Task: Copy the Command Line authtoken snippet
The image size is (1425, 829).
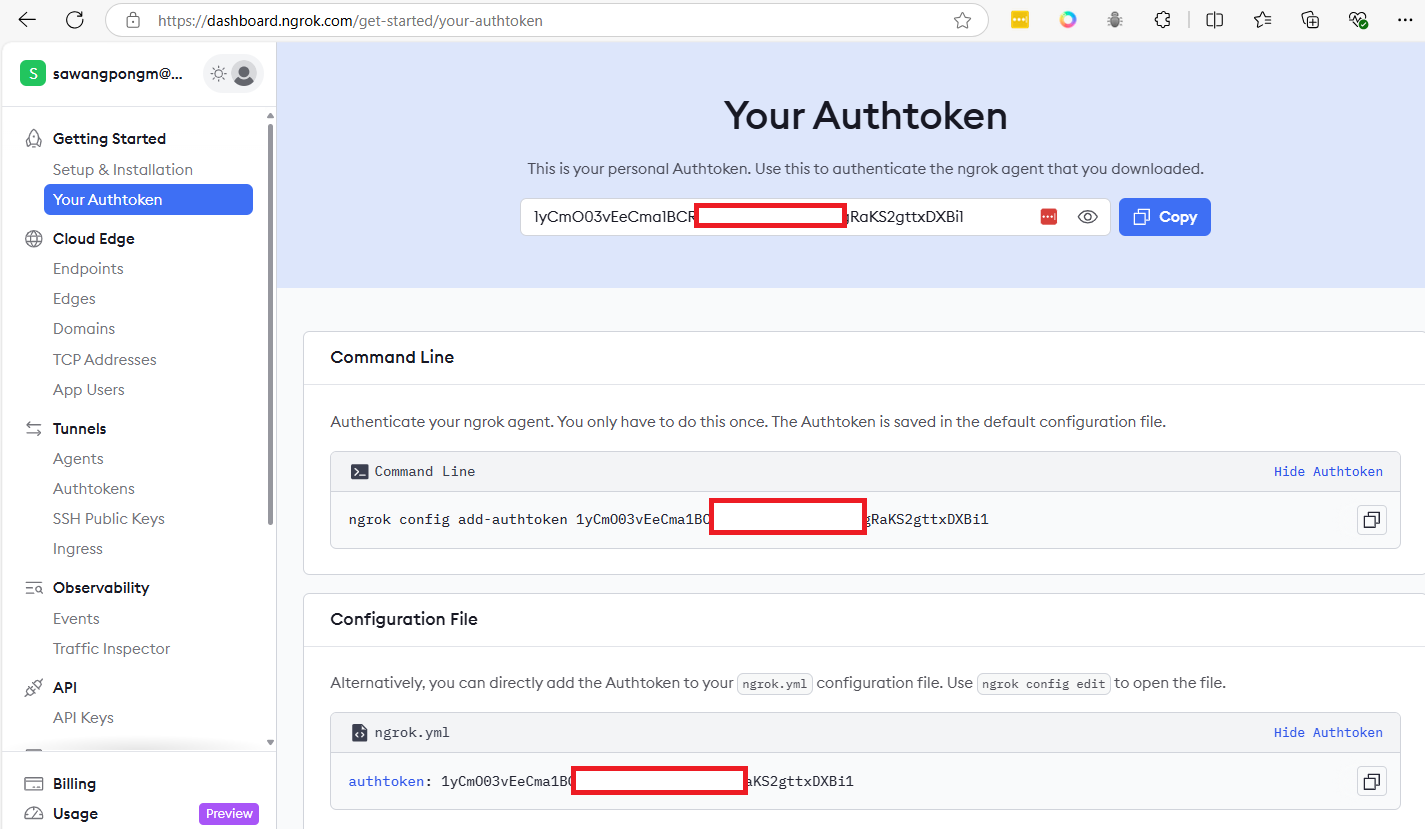Action: coord(1371,520)
